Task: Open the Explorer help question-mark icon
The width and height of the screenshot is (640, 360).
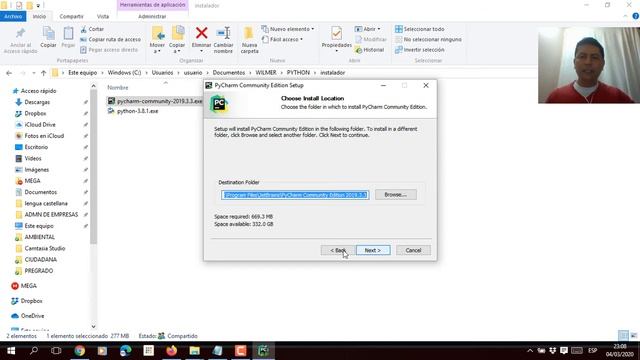Action: tap(635, 16)
